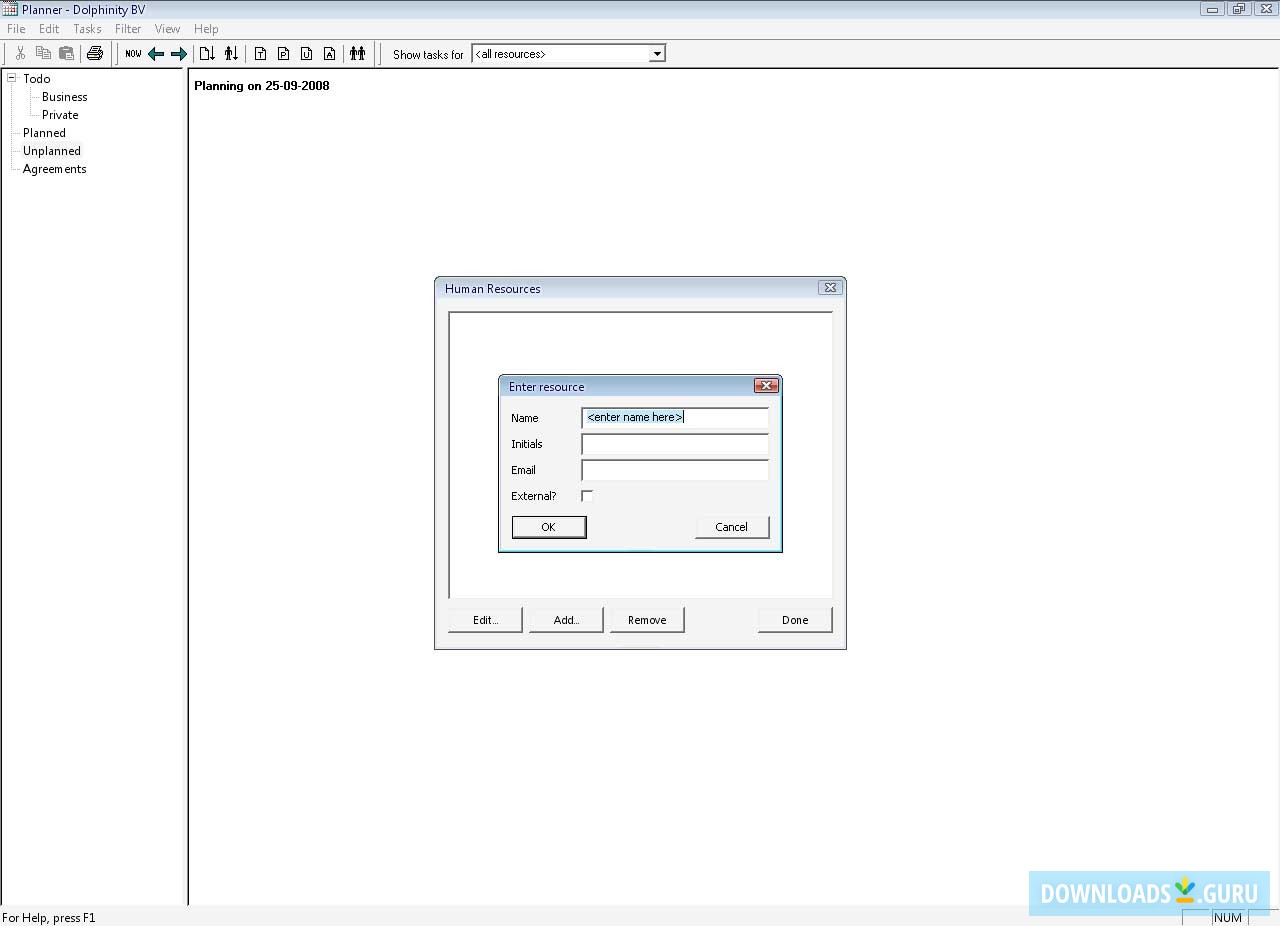
Task: Restore down the Planner window
Action: point(1239,9)
